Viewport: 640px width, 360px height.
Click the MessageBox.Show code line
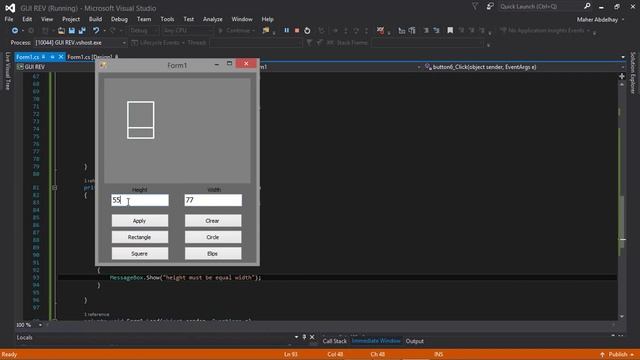coord(185,278)
